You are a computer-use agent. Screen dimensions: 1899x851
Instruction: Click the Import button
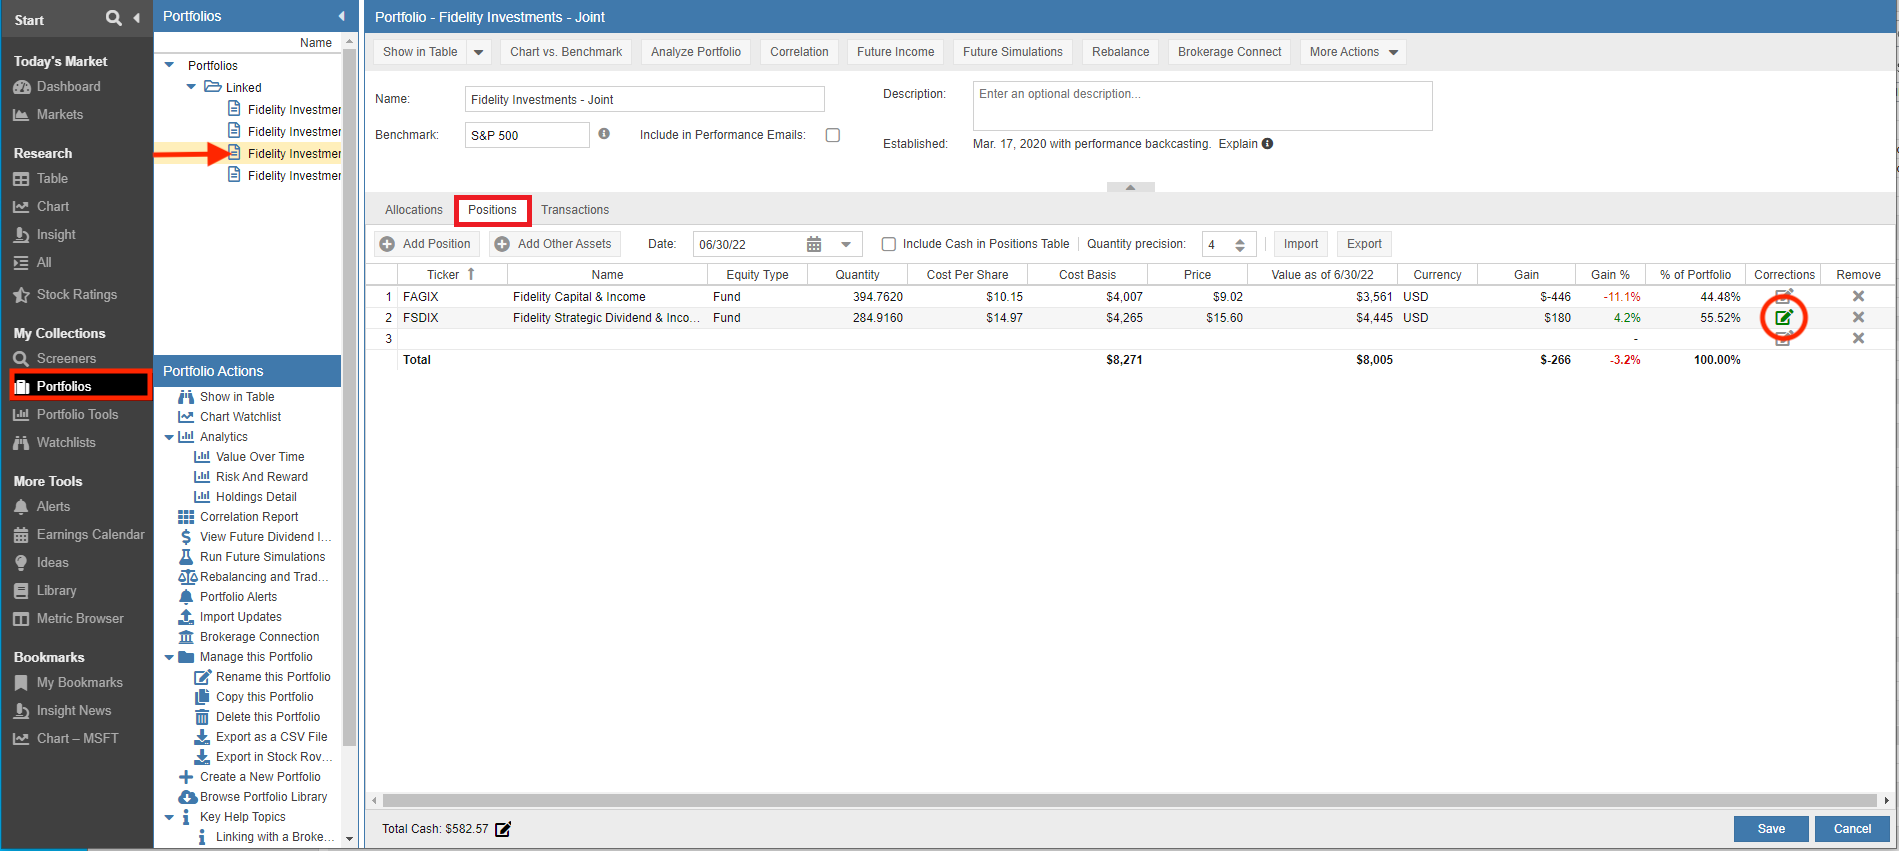pyautogui.click(x=1301, y=244)
